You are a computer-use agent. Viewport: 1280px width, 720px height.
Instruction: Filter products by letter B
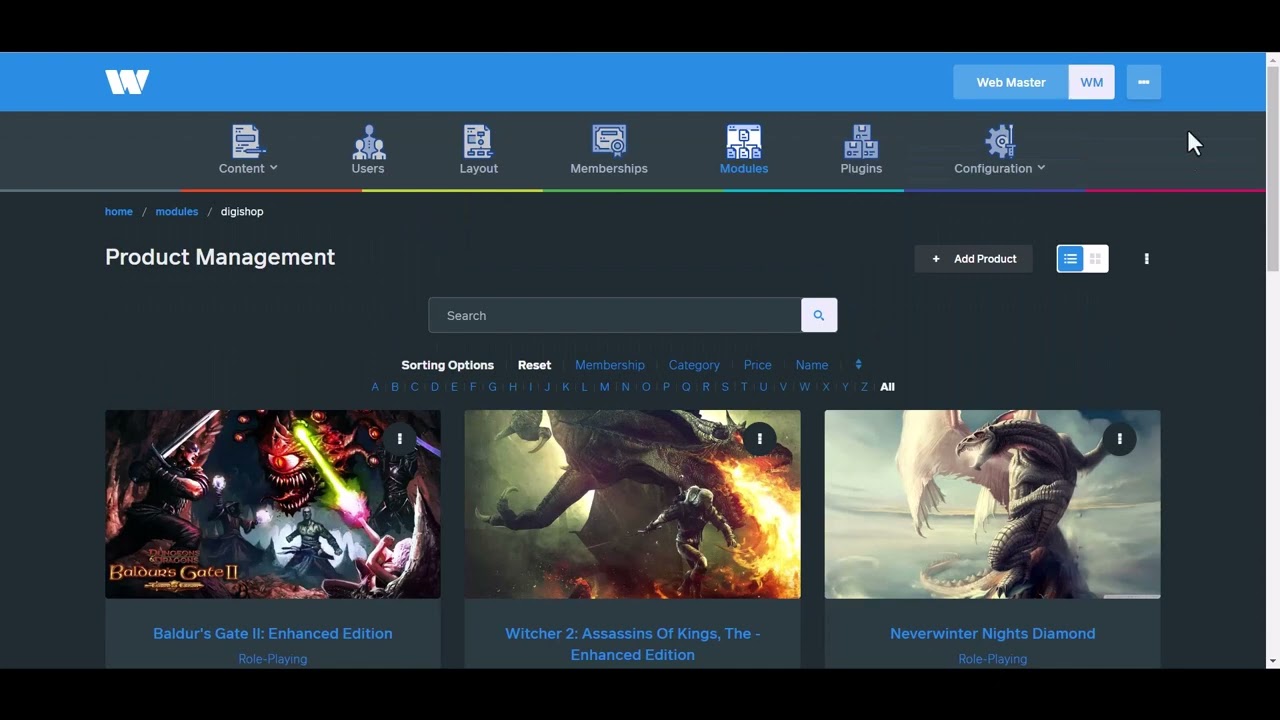[x=395, y=387]
